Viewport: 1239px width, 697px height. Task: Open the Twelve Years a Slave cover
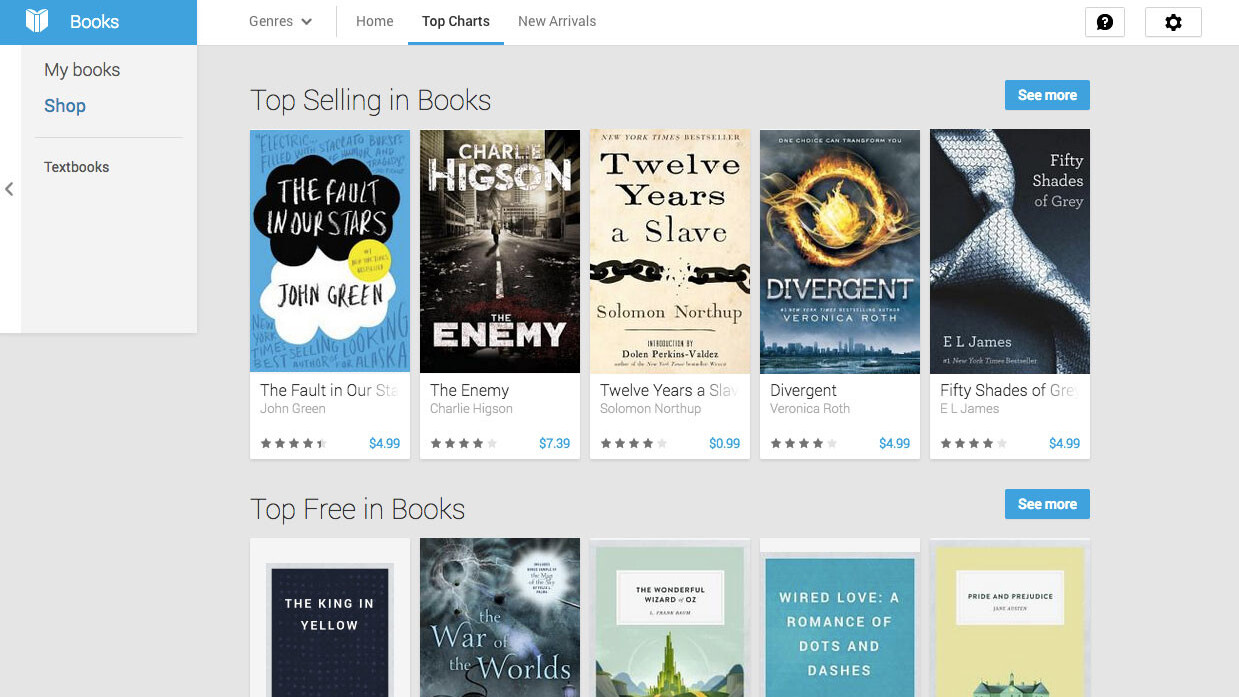[x=670, y=251]
